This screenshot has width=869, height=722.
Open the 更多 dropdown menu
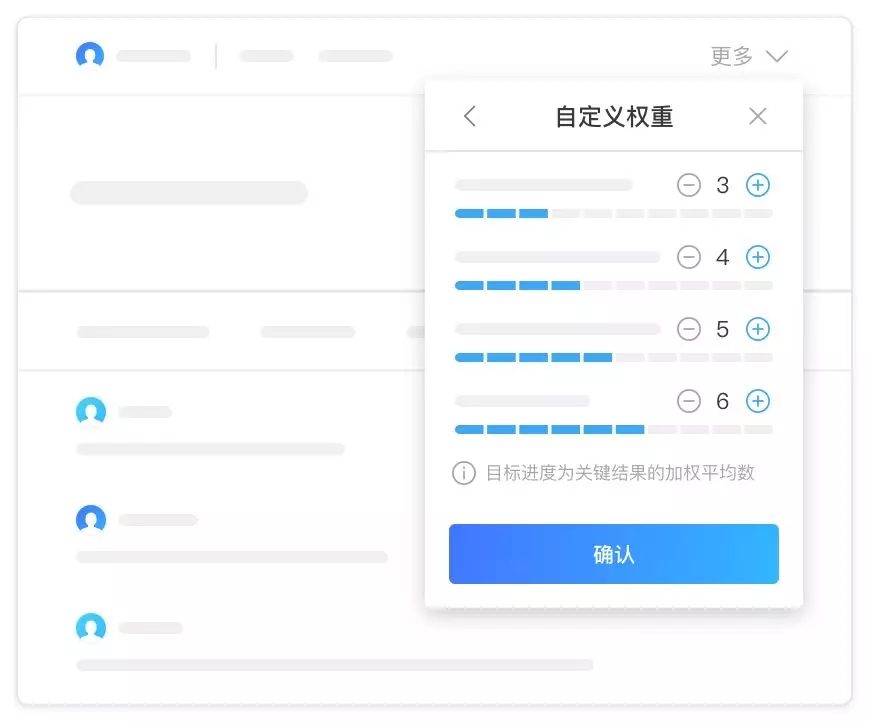tap(749, 56)
